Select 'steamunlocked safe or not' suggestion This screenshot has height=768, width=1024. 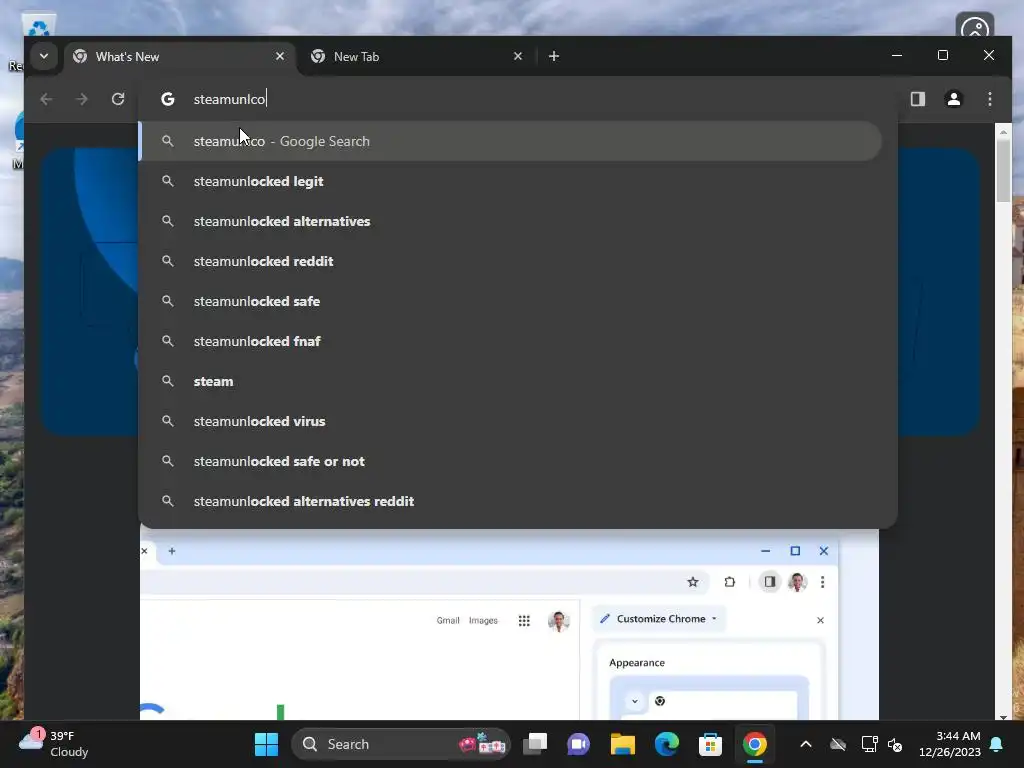[510, 461]
